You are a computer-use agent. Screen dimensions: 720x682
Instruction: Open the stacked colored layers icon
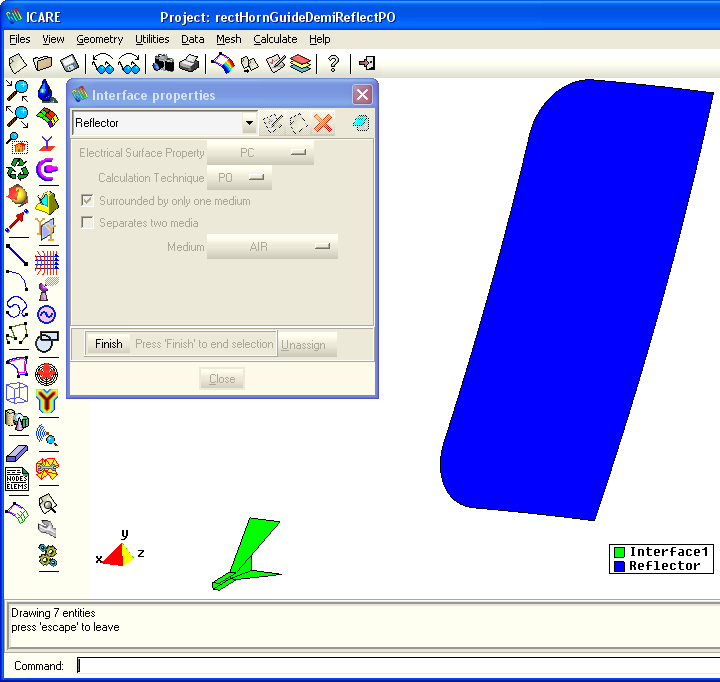tap(301, 63)
